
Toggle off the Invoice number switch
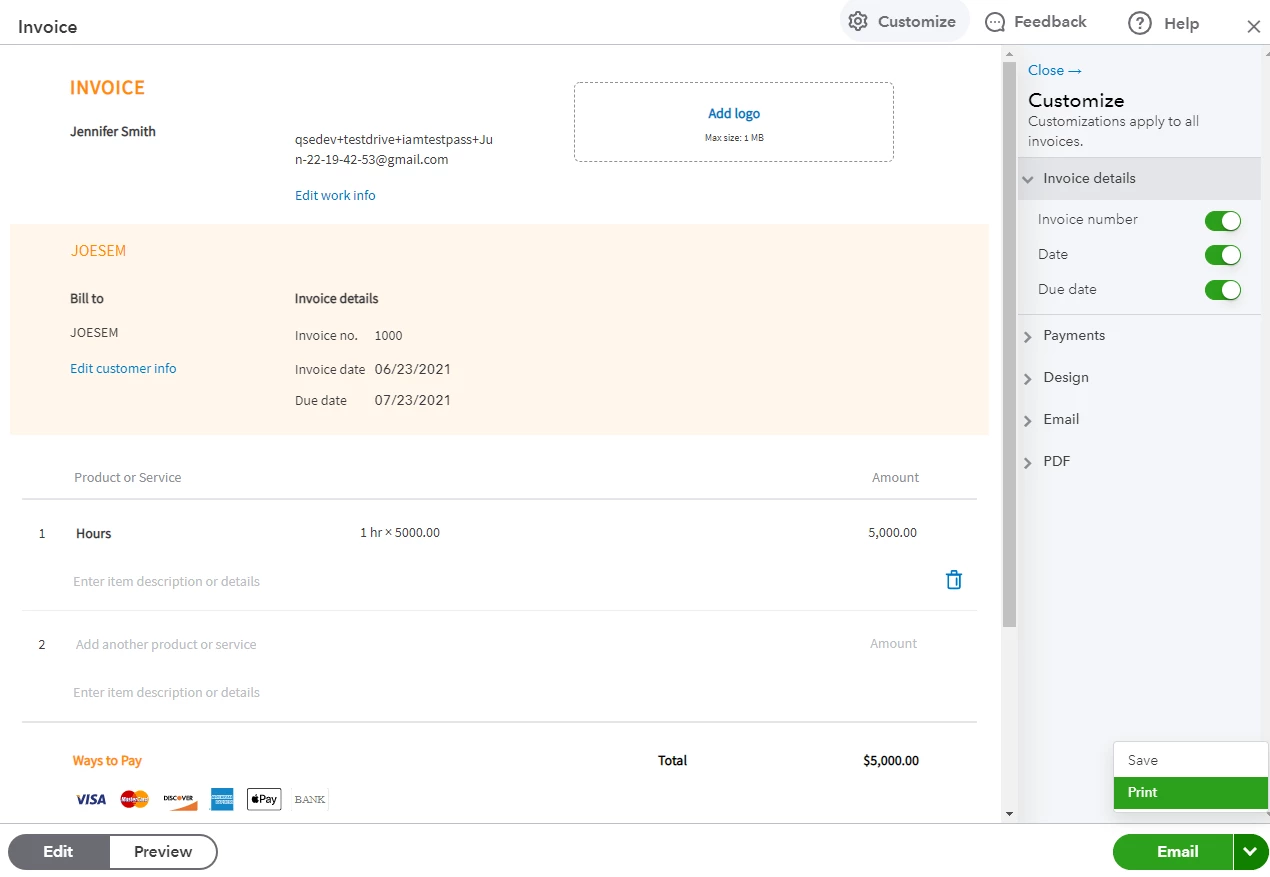(x=1223, y=221)
